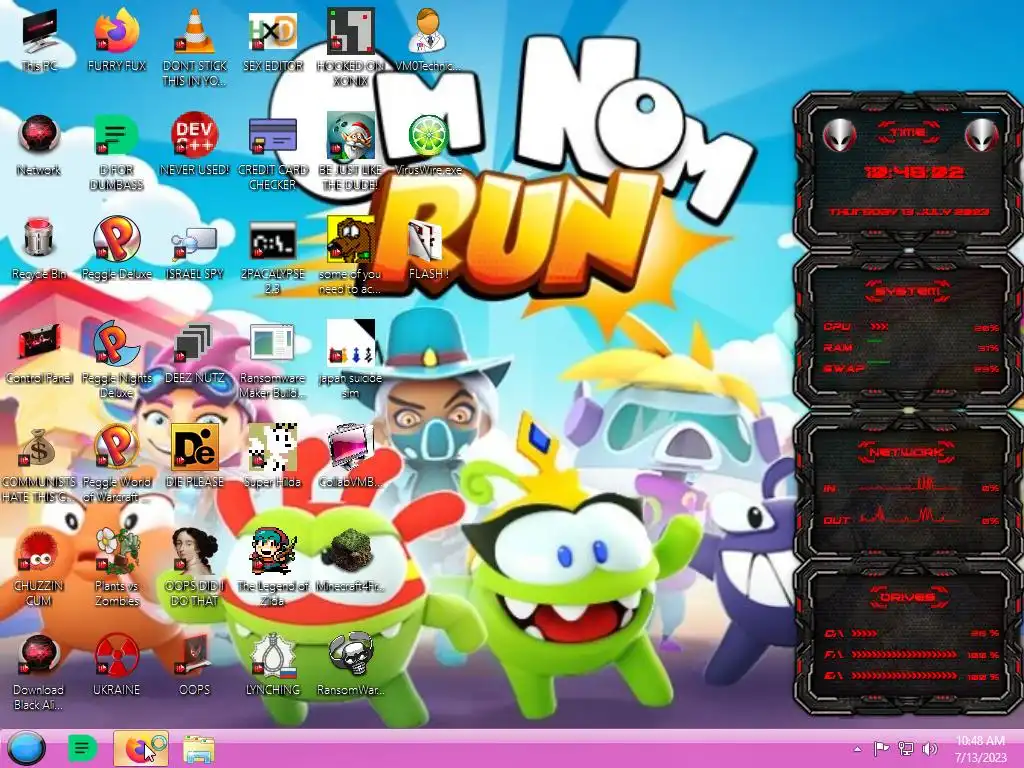The width and height of the screenshot is (1024, 768).
Task: Select the VM0Technic doctor icon
Action: 428,31
